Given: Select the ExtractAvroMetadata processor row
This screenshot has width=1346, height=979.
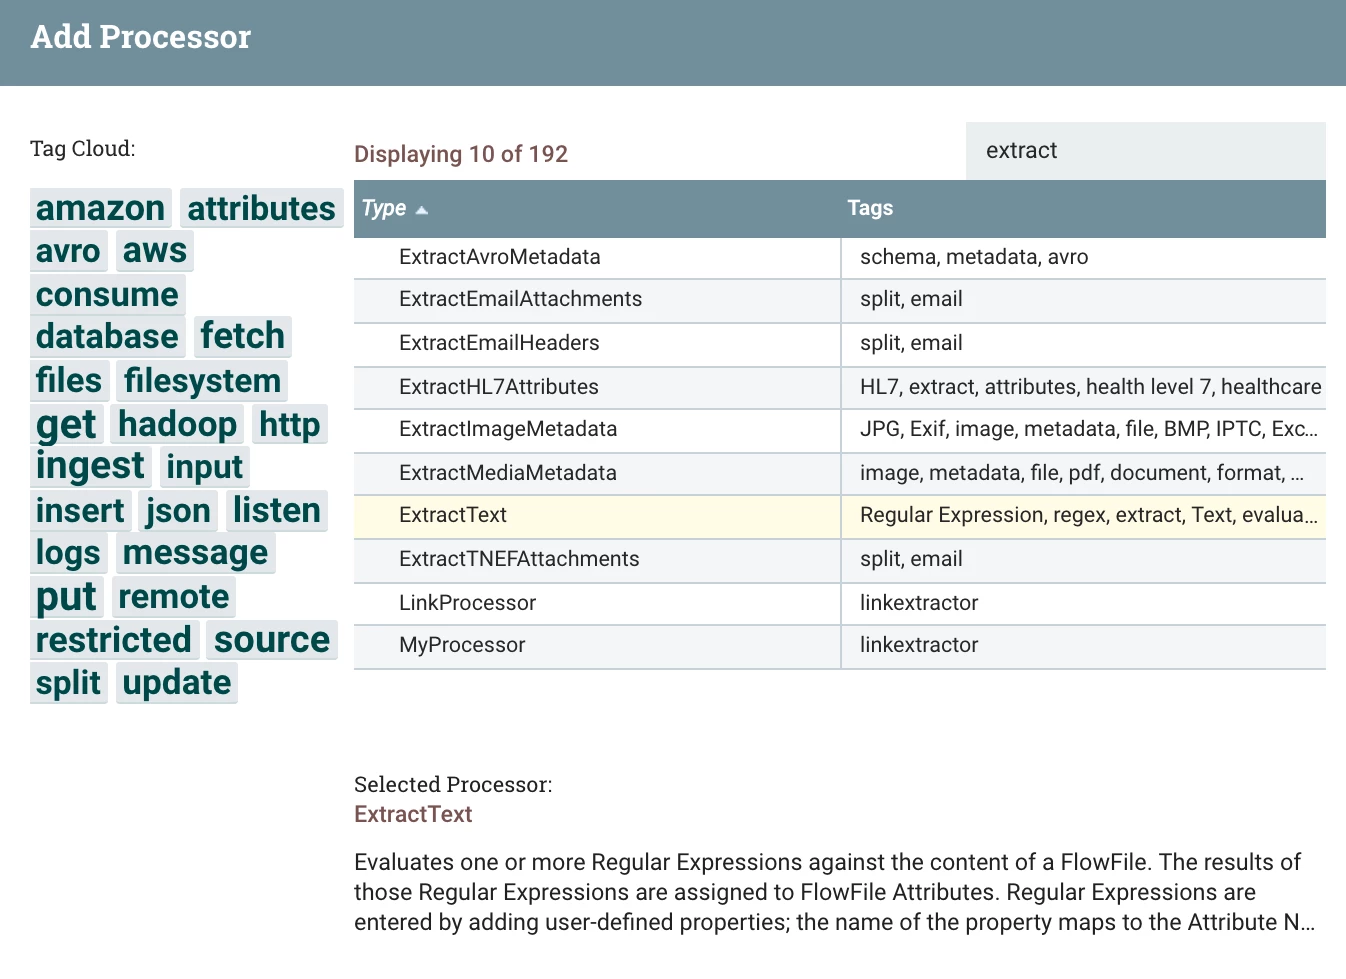Looking at the screenshot, I should pos(840,257).
